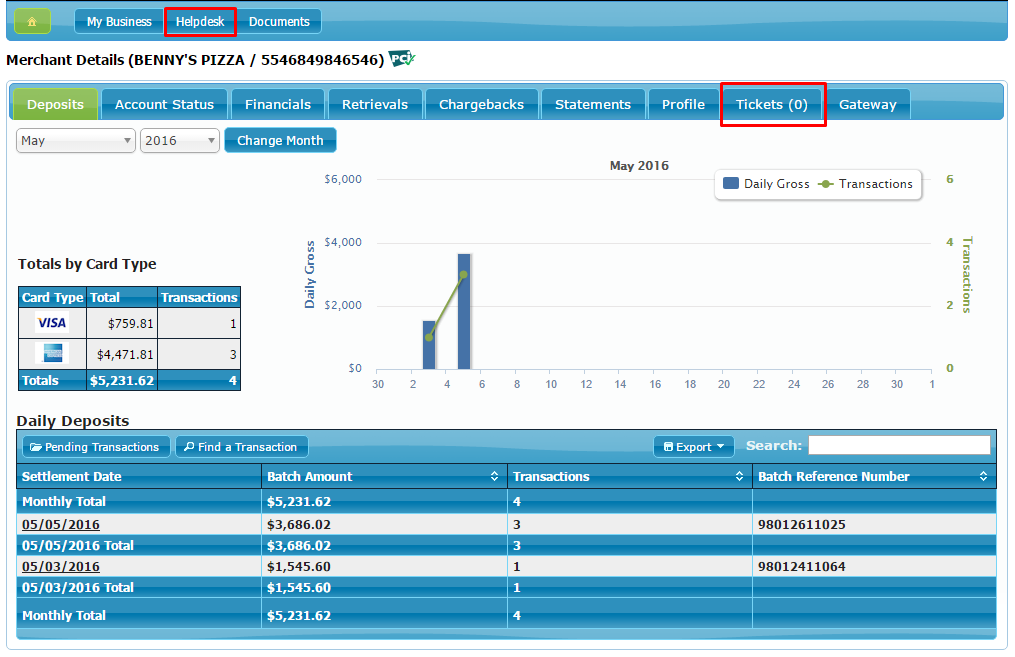Image resolution: width=1015 pixels, height=657 pixels.
Task: Toggle Daily Gross series in legend
Action: click(x=766, y=184)
